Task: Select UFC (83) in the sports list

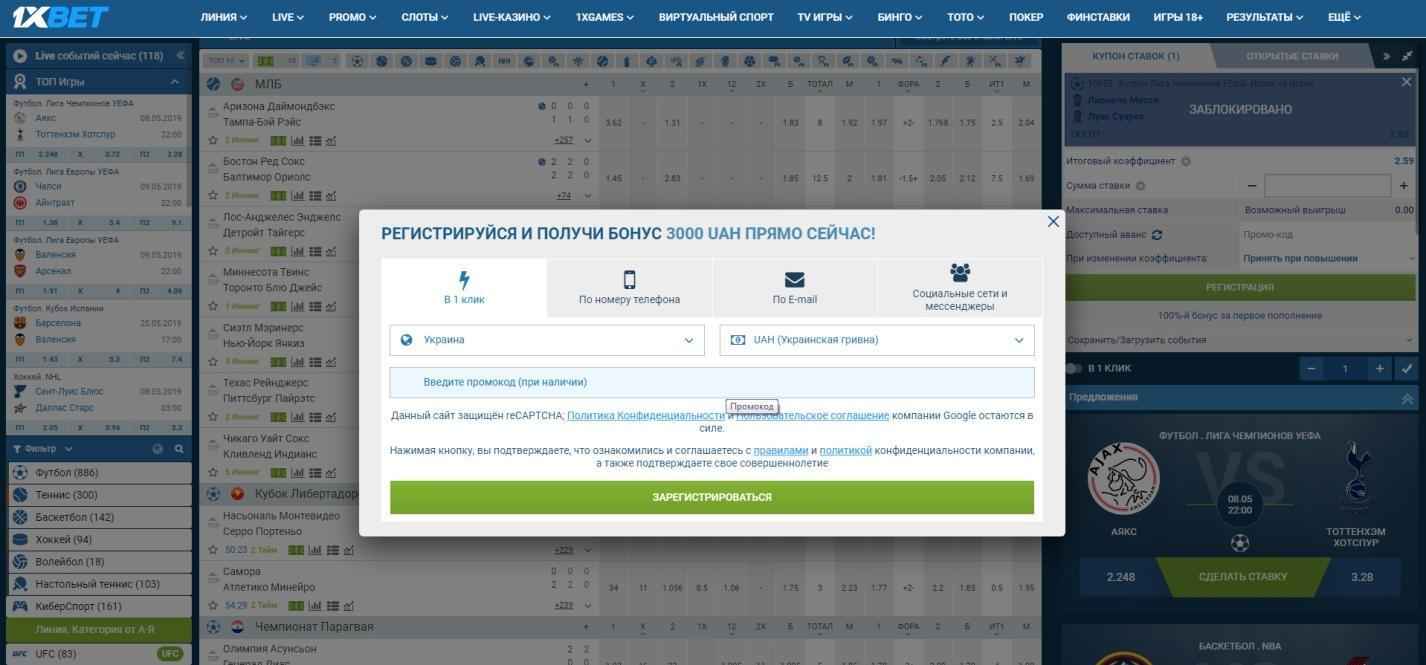Action: point(98,654)
